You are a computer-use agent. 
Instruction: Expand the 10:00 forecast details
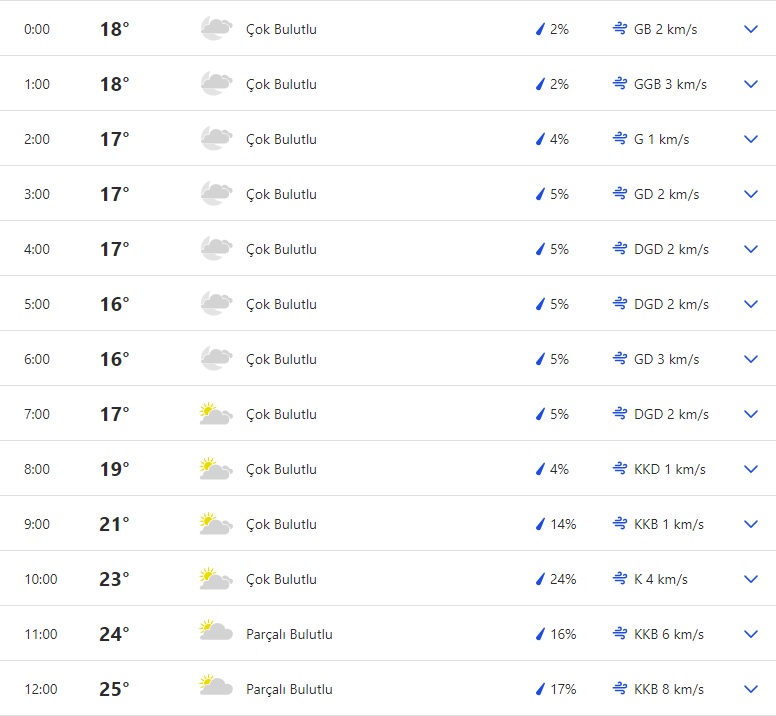[x=751, y=579]
